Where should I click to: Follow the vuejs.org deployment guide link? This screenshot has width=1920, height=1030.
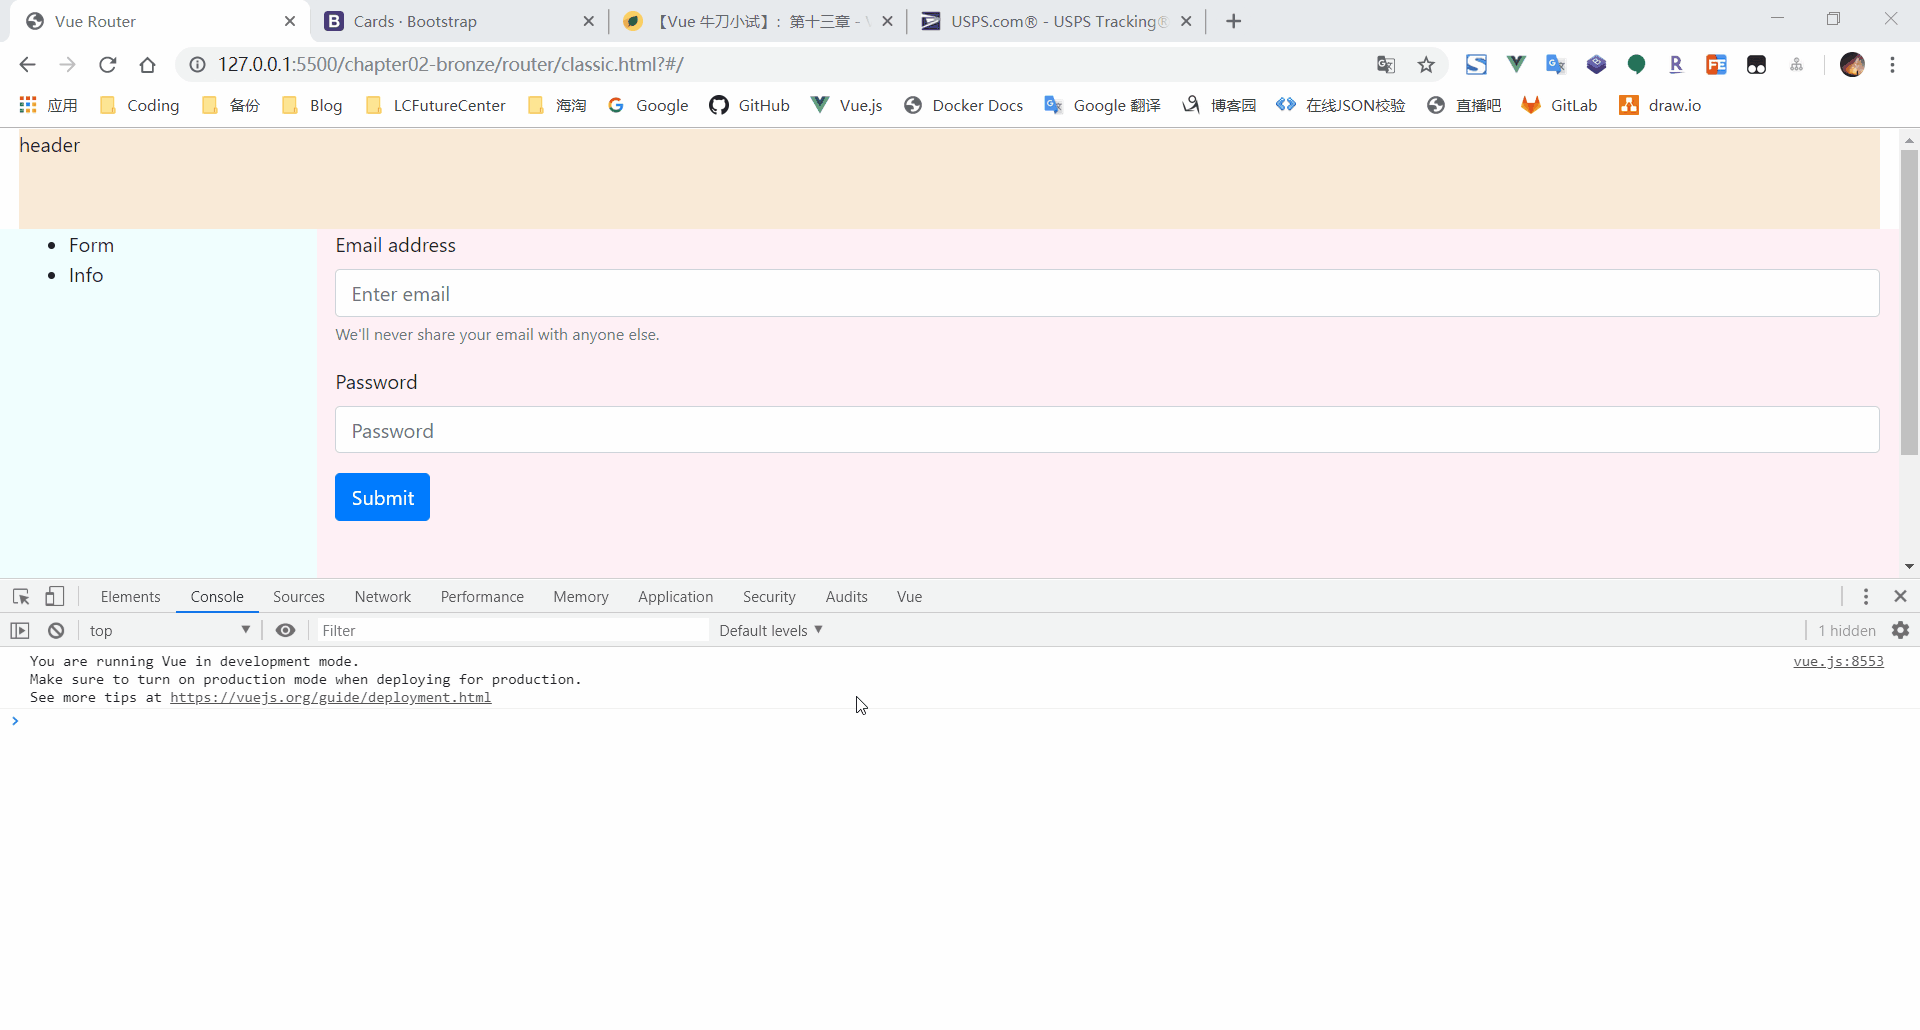pos(330,698)
